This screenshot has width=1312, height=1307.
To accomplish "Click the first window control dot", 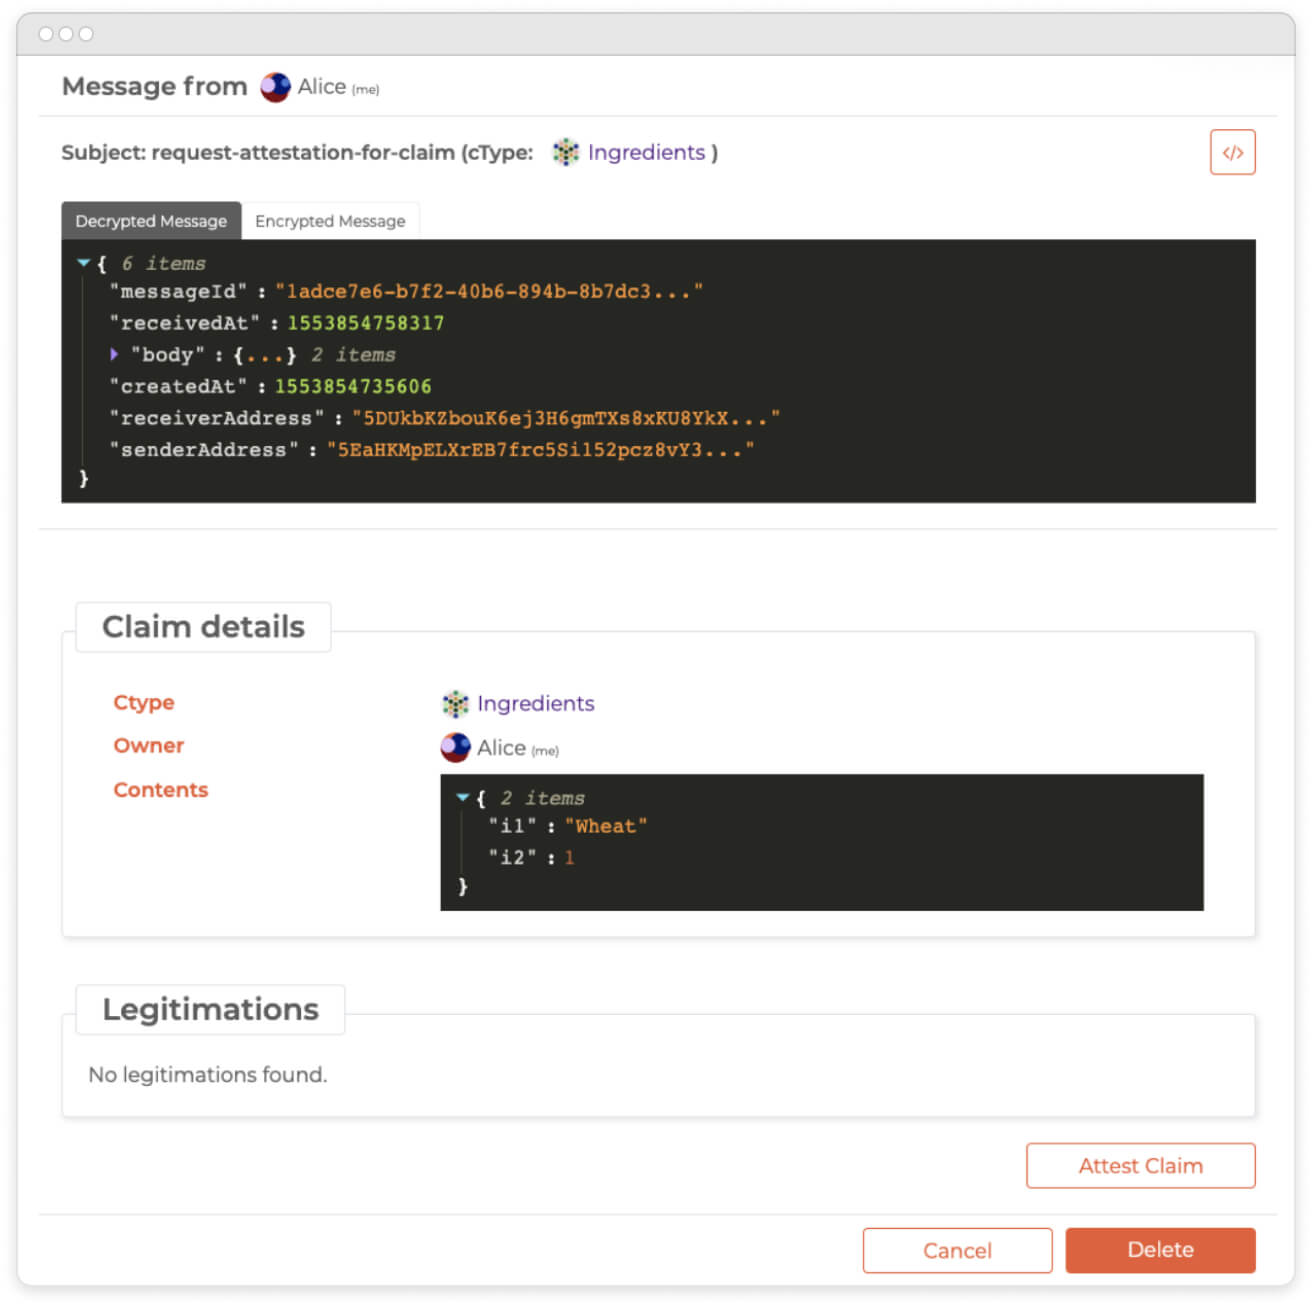I will tap(46, 34).
